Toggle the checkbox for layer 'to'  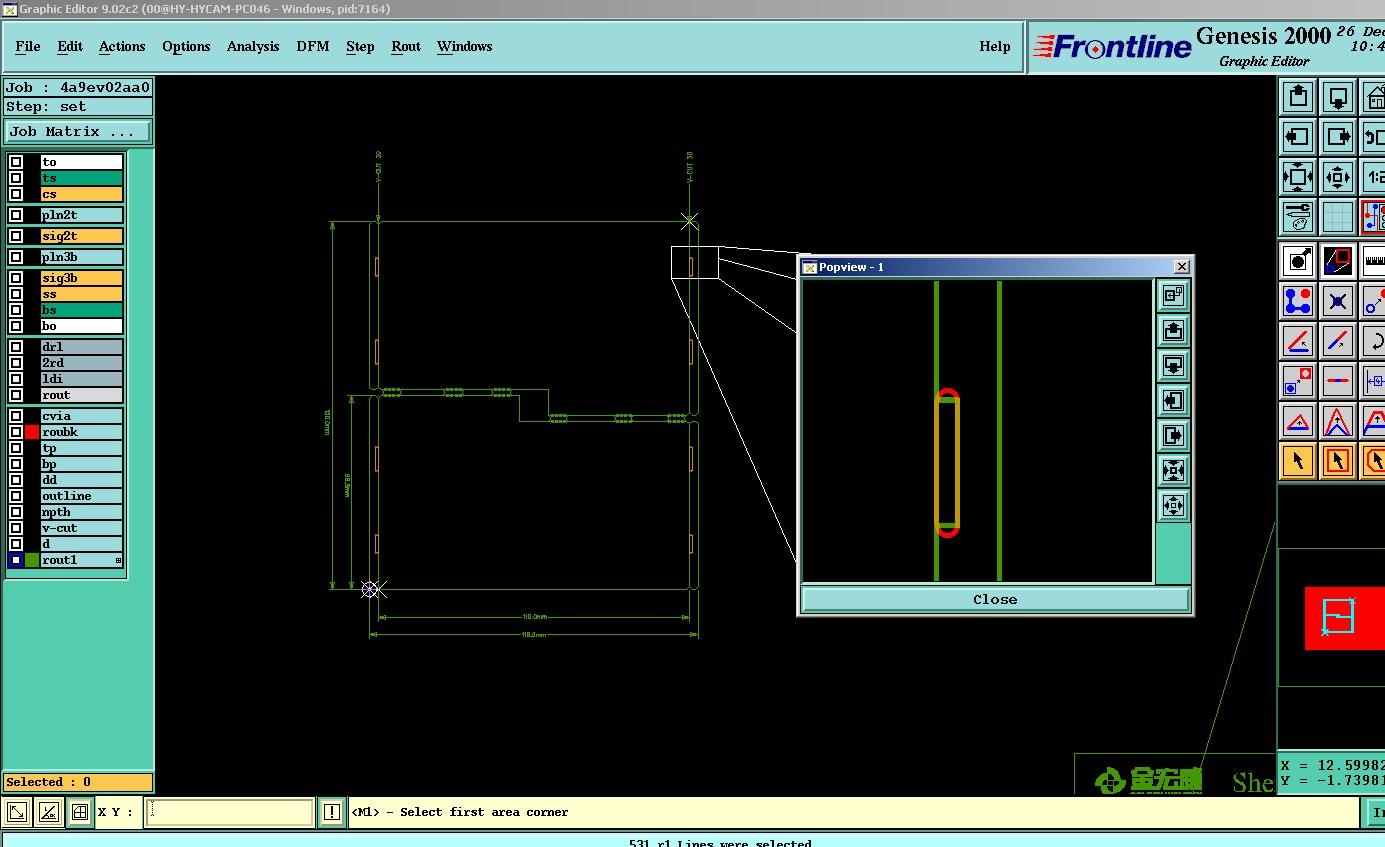pyautogui.click(x=16, y=162)
